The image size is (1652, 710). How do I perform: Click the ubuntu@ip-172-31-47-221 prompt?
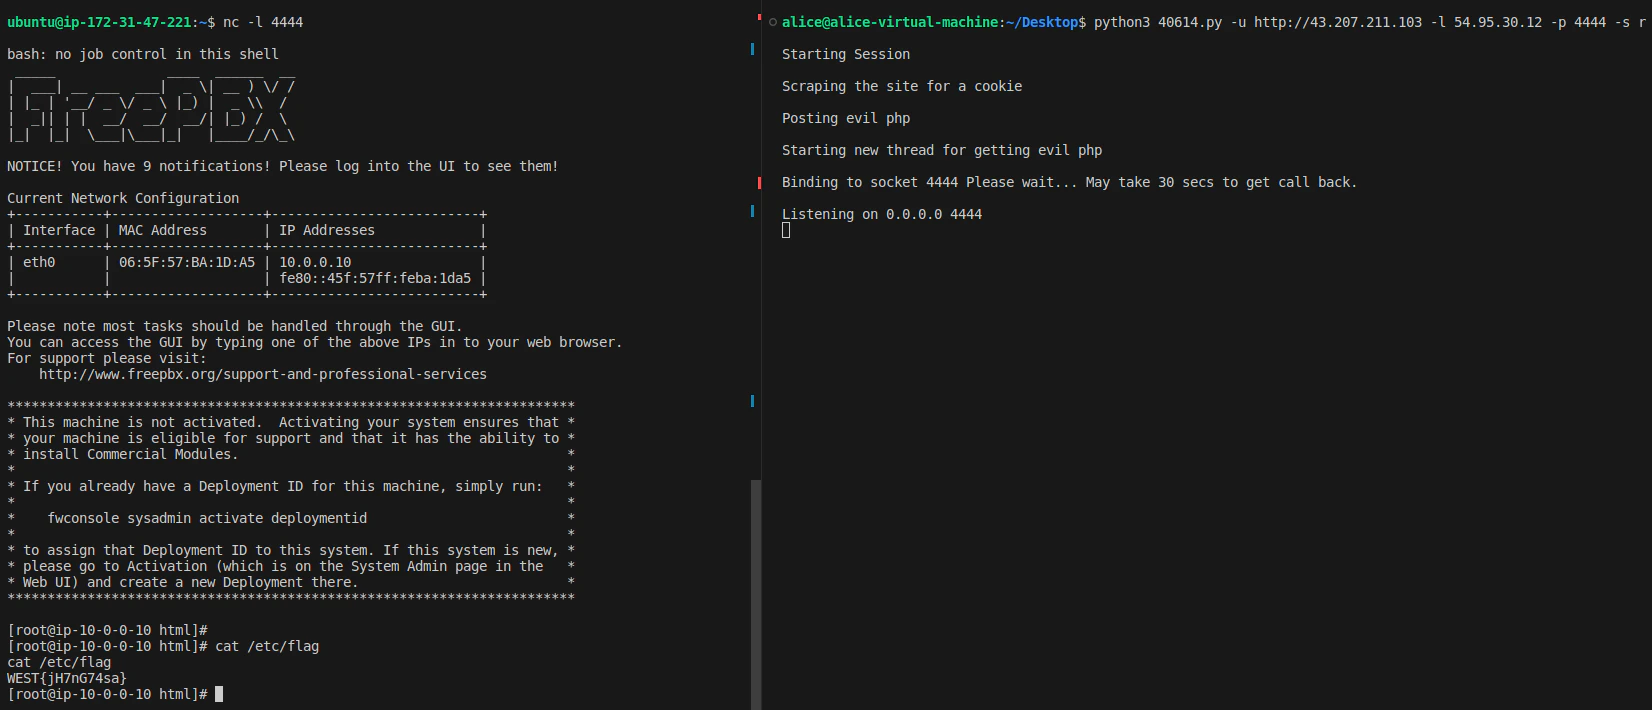(x=111, y=22)
